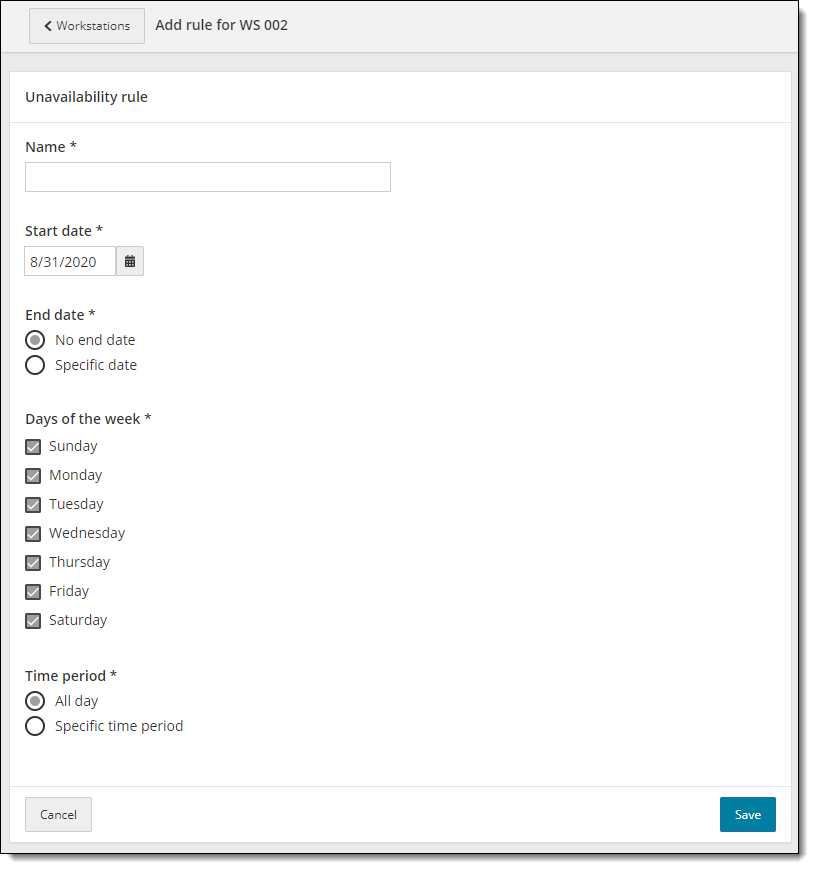Open the Start date calendar picker
This screenshot has height=869, width=814.
[x=130, y=262]
